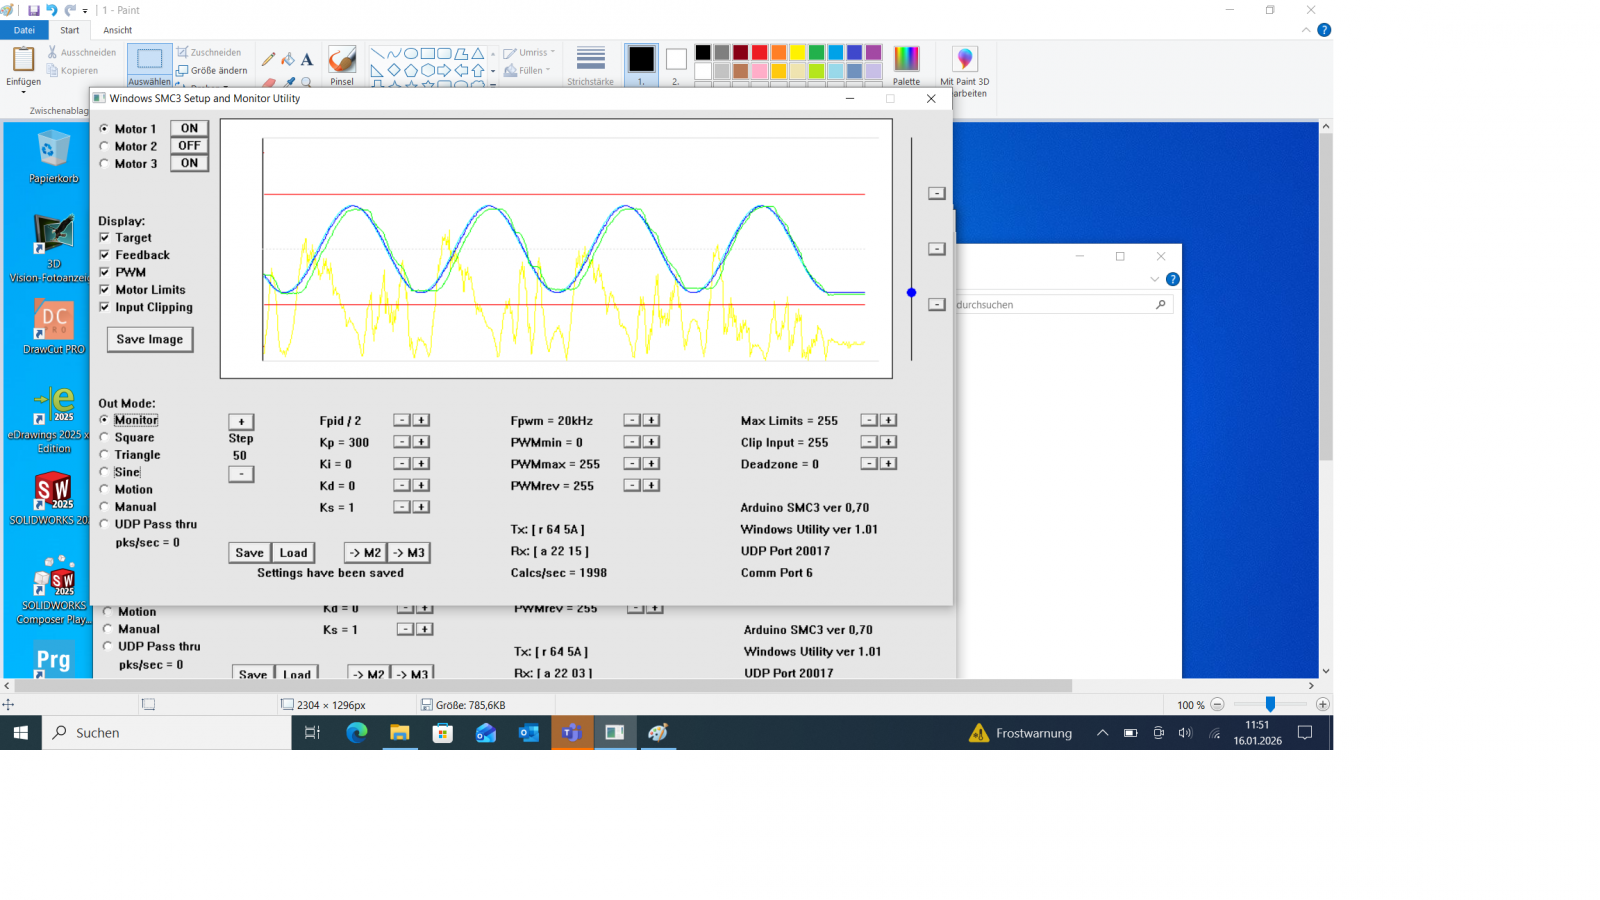Increase Kp with its plus button
The image size is (1600, 900).
pos(422,442)
